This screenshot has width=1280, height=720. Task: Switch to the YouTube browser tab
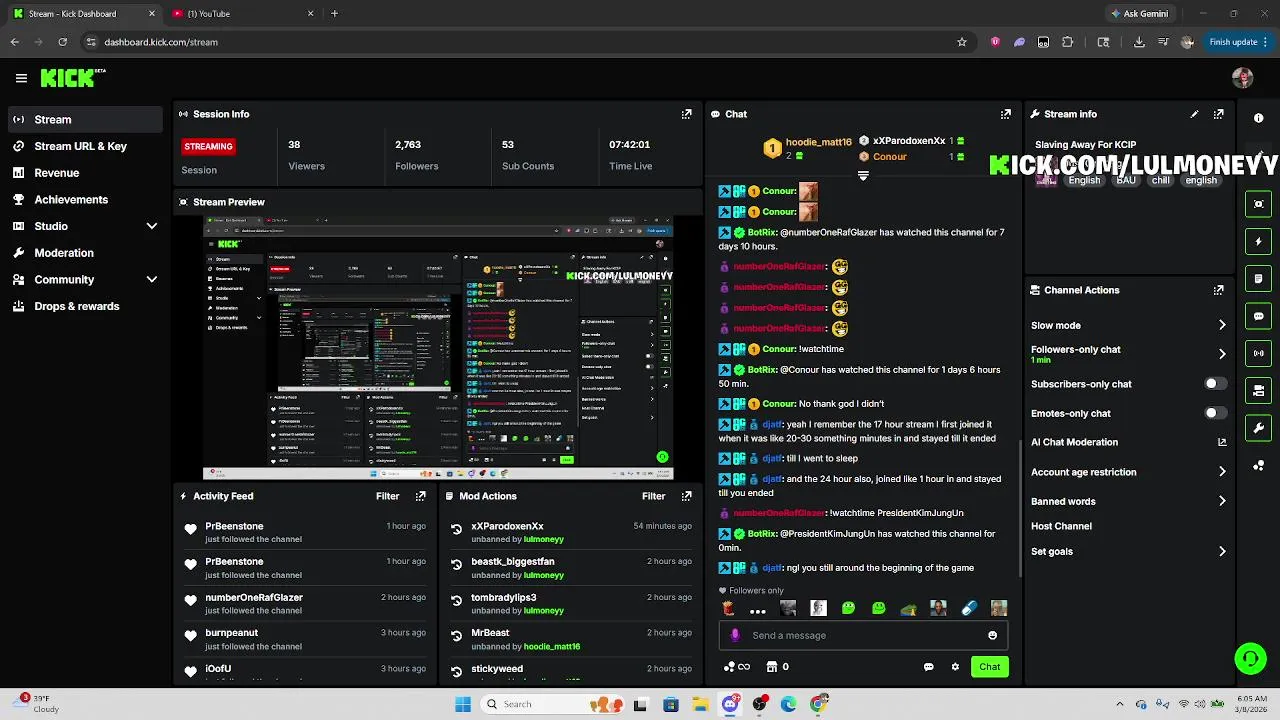[x=243, y=14]
